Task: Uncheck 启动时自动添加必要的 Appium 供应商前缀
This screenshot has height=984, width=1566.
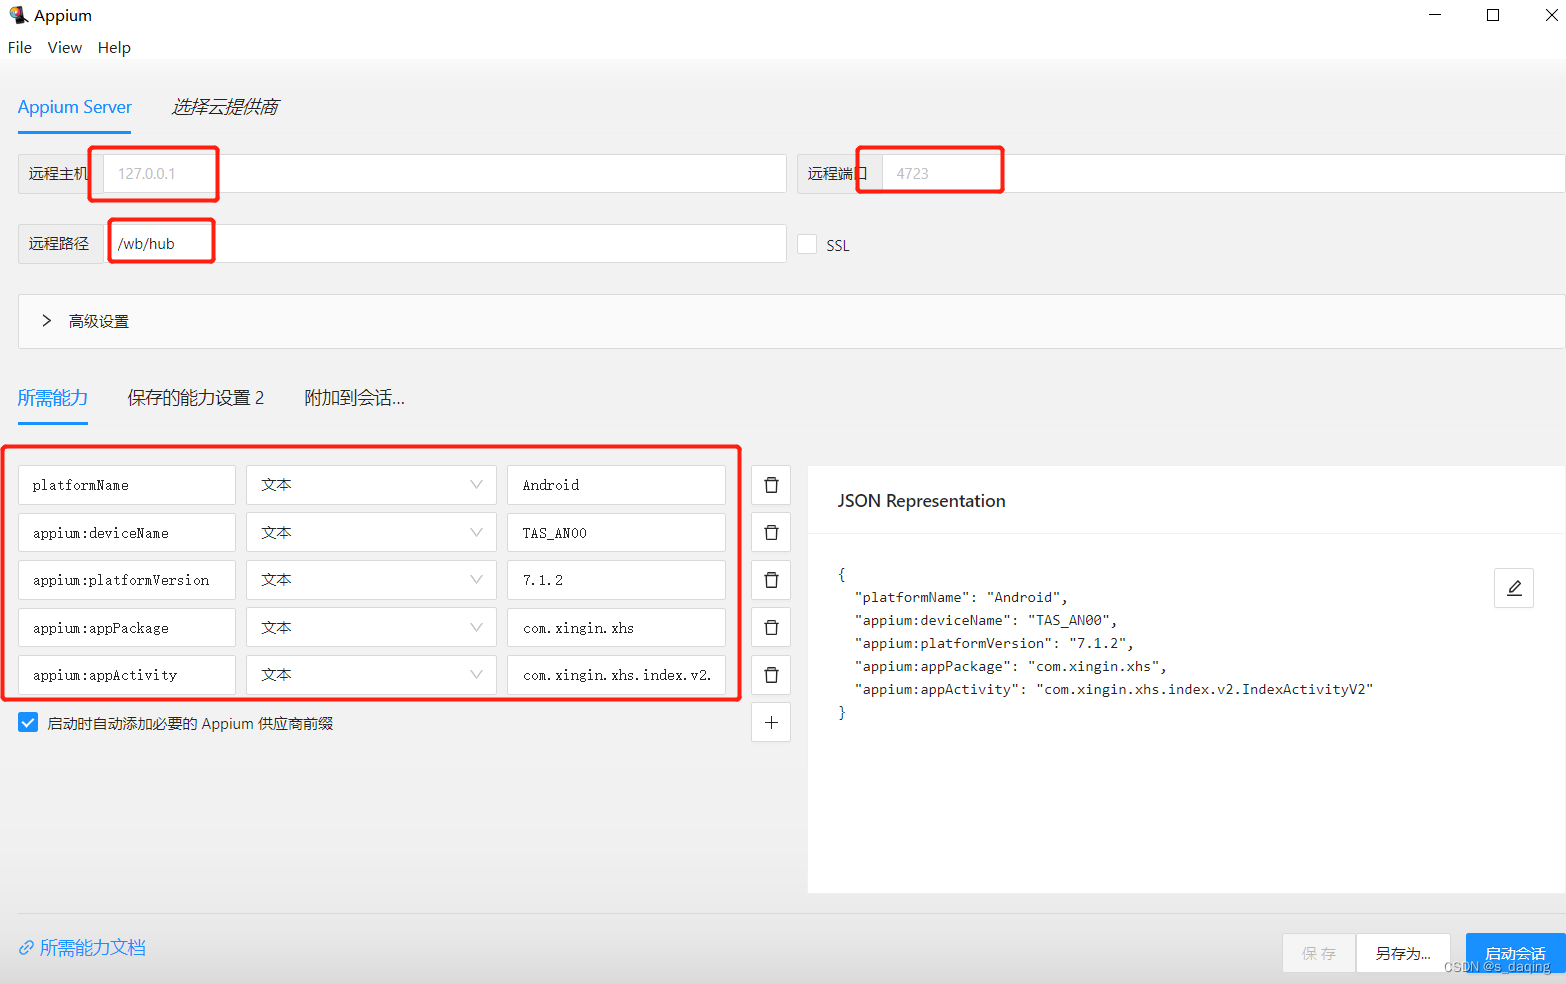Action: [28, 723]
